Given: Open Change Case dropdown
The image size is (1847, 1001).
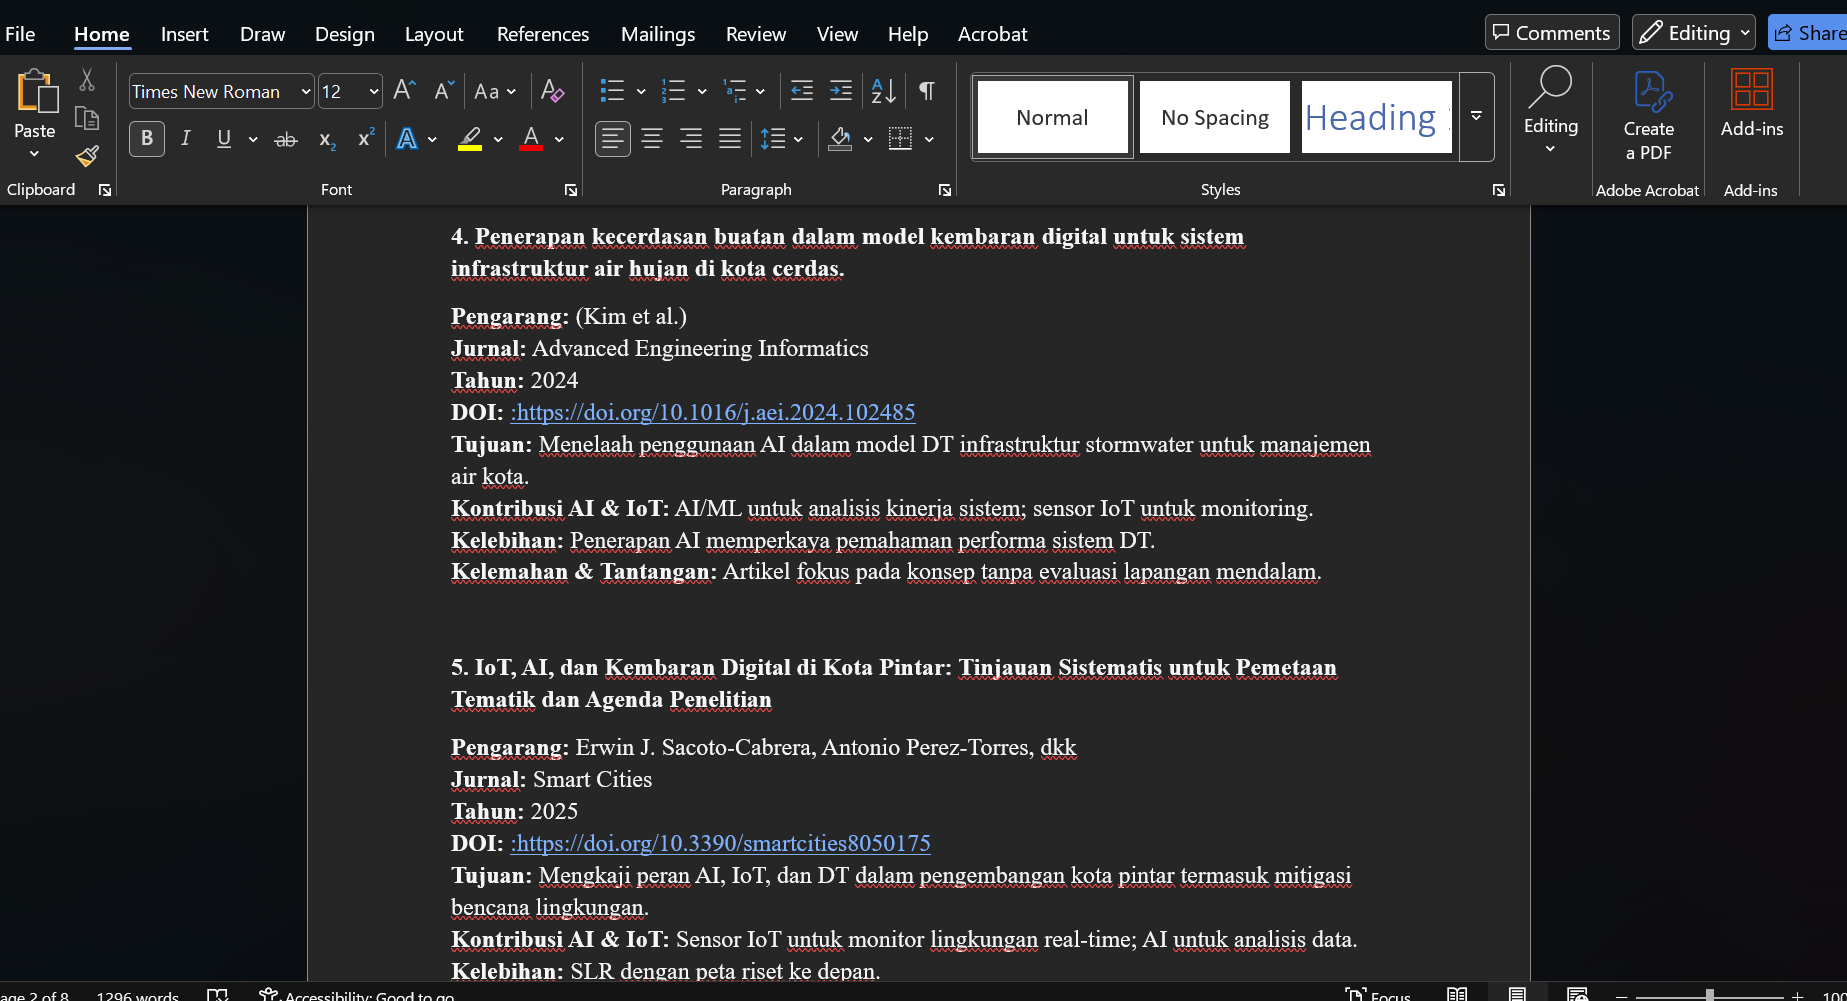Looking at the screenshot, I should 495,91.
